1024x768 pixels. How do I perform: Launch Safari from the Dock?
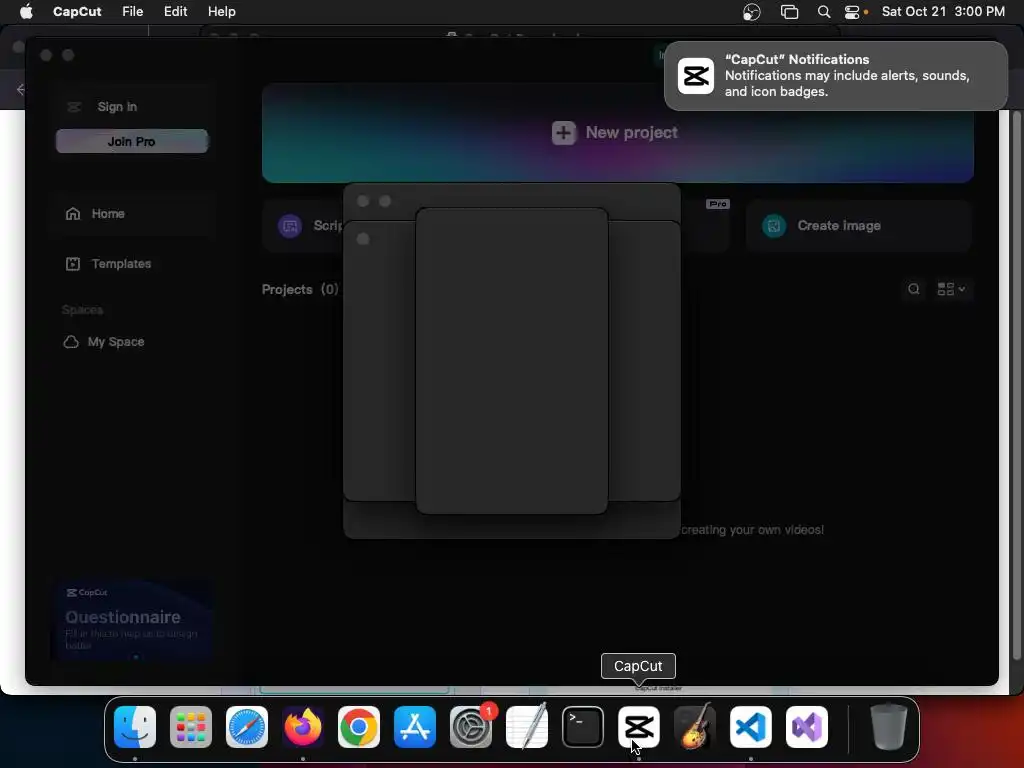coord(247,727)
